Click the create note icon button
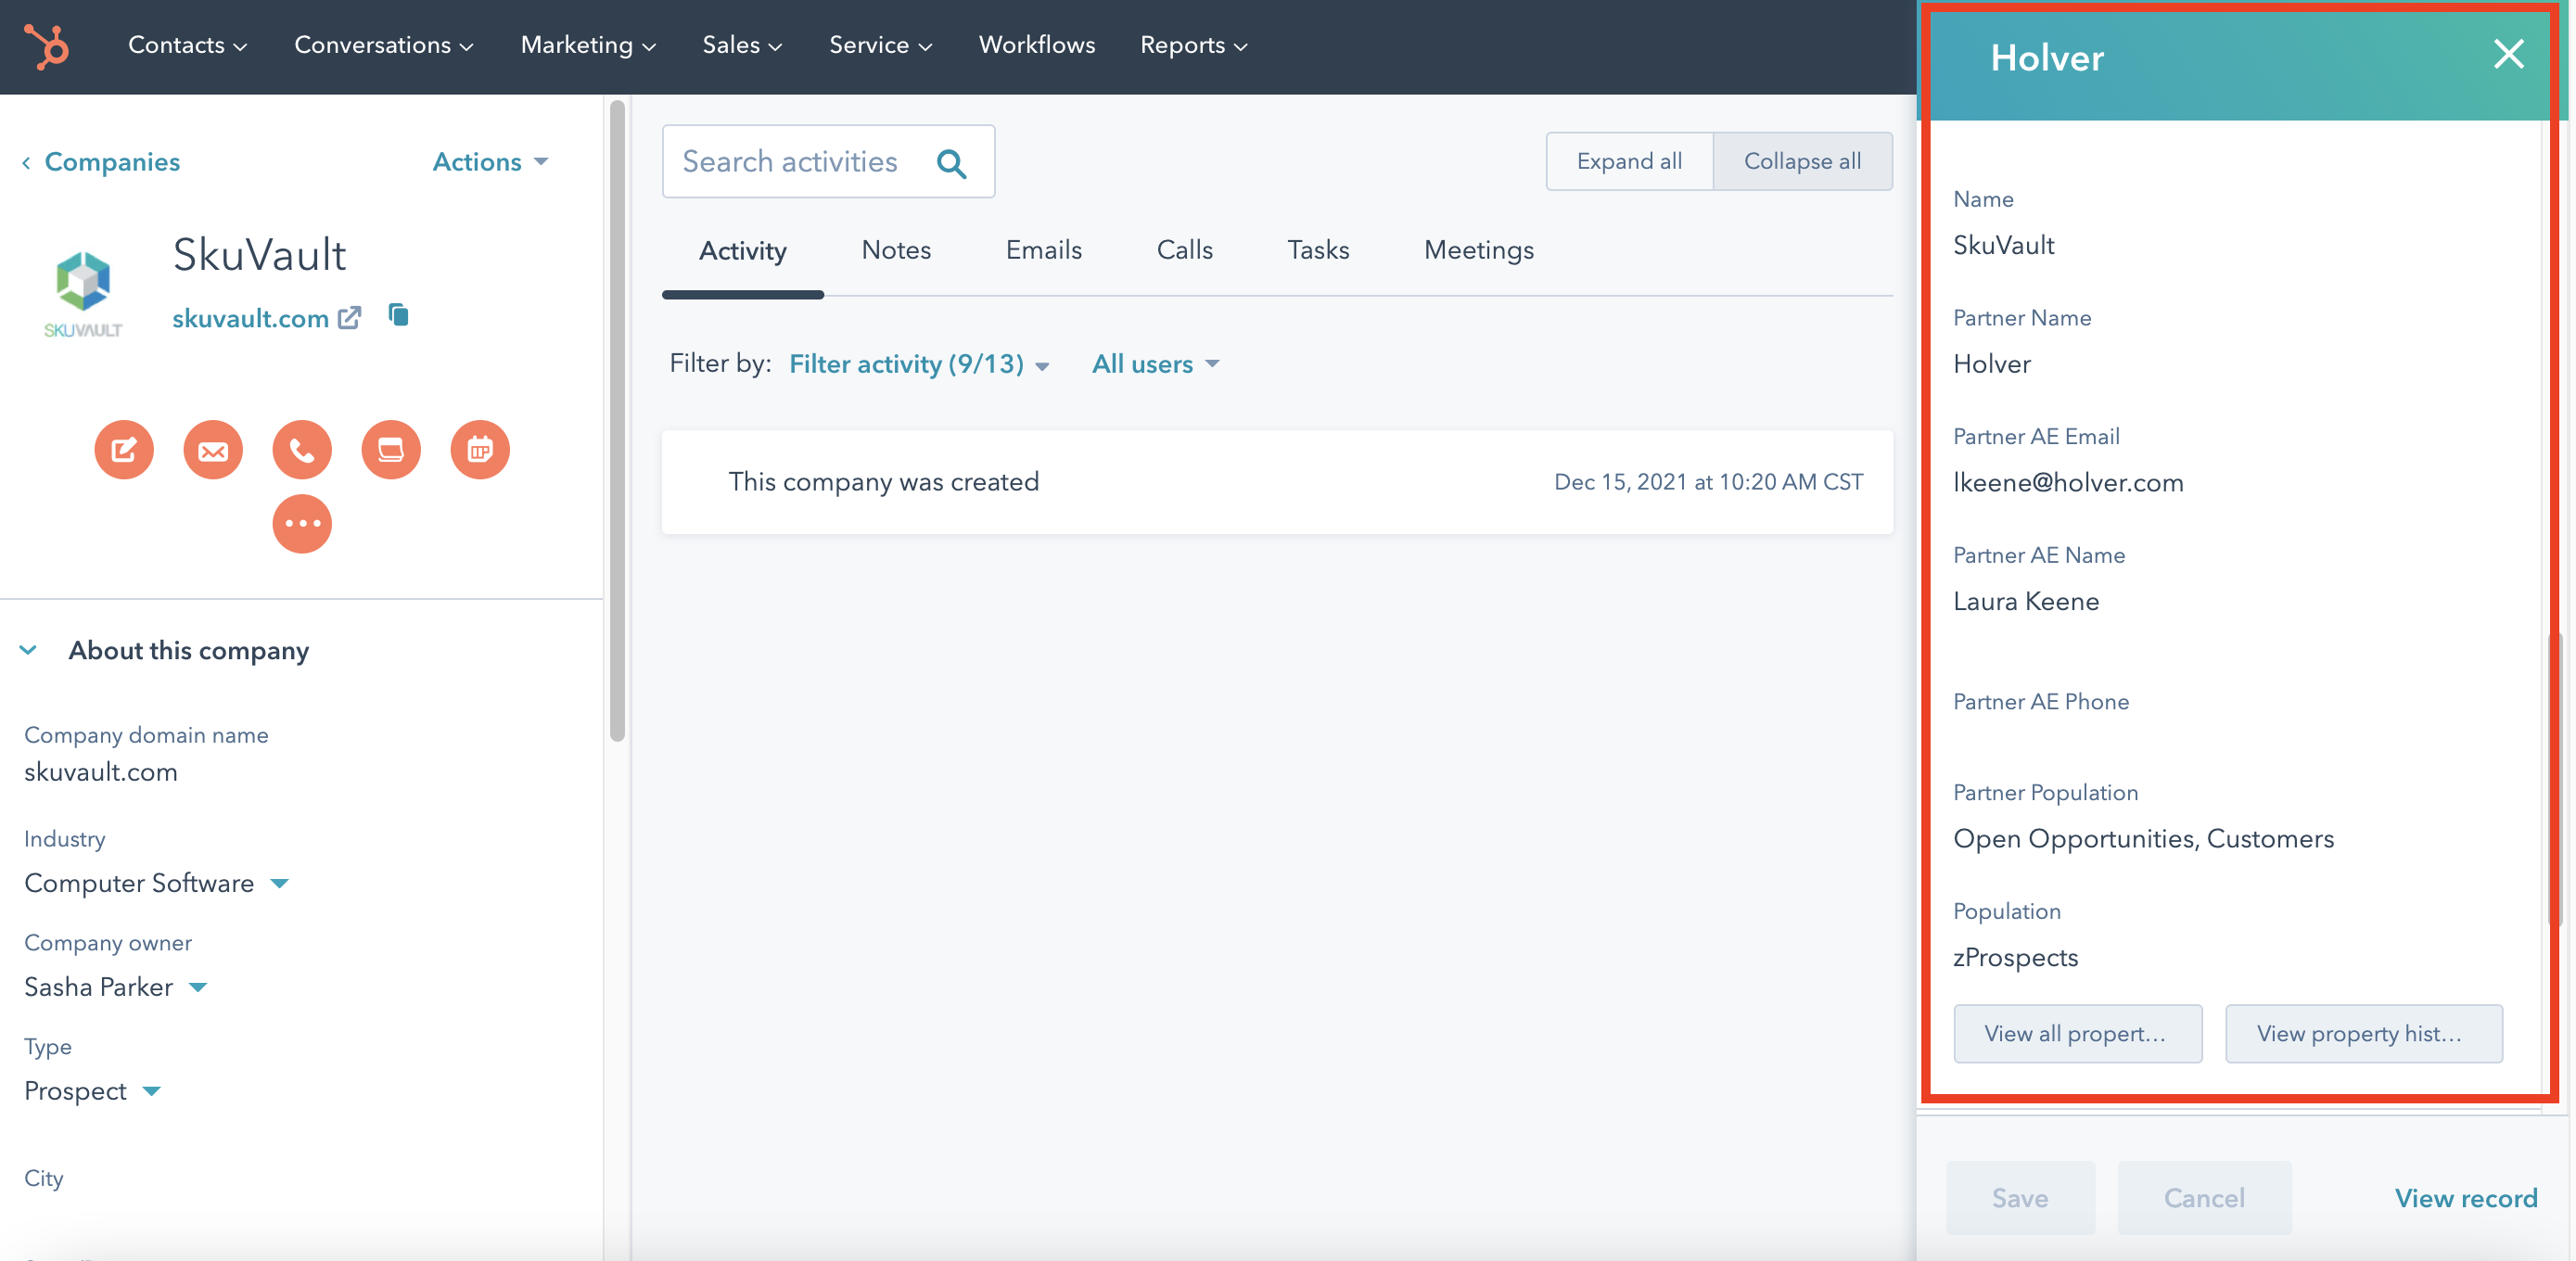This screenshot has width=2576, height=1261. 124,450
